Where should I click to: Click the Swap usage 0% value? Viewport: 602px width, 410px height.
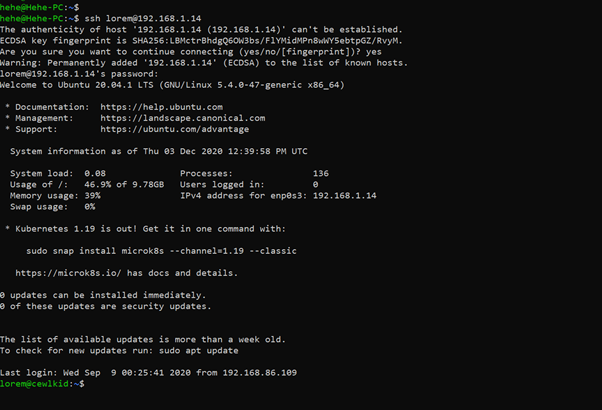click(x=90, y=207)
